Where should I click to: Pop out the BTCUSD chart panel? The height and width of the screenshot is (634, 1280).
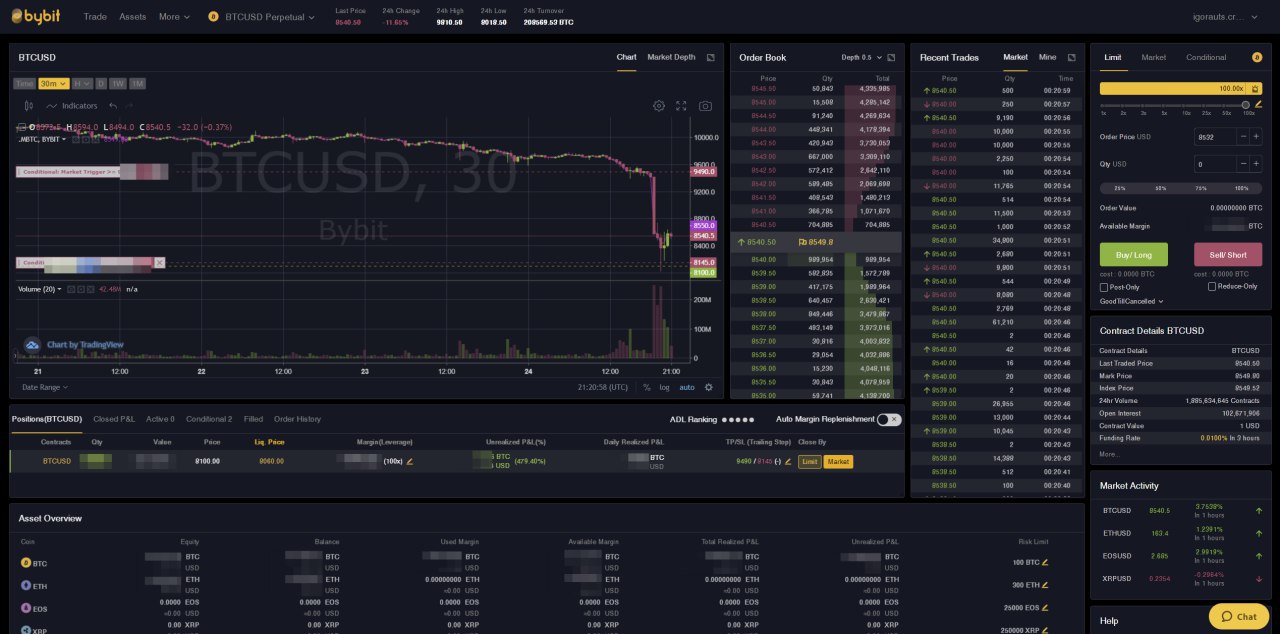click(711, 58)
